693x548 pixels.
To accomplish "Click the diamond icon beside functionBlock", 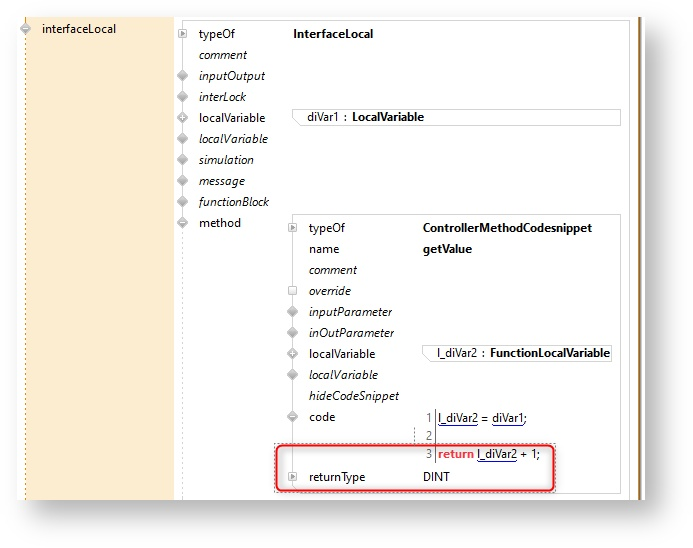I will pos(182,202).
